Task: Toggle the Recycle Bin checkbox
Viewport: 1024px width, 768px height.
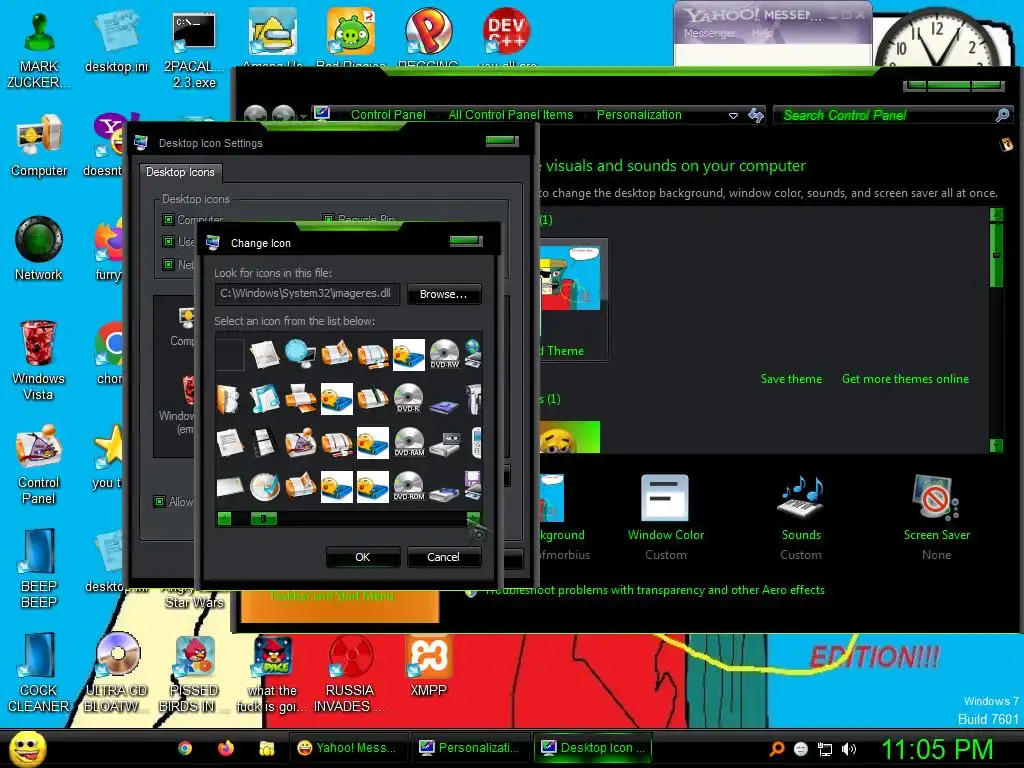Action: click(328, 219)
